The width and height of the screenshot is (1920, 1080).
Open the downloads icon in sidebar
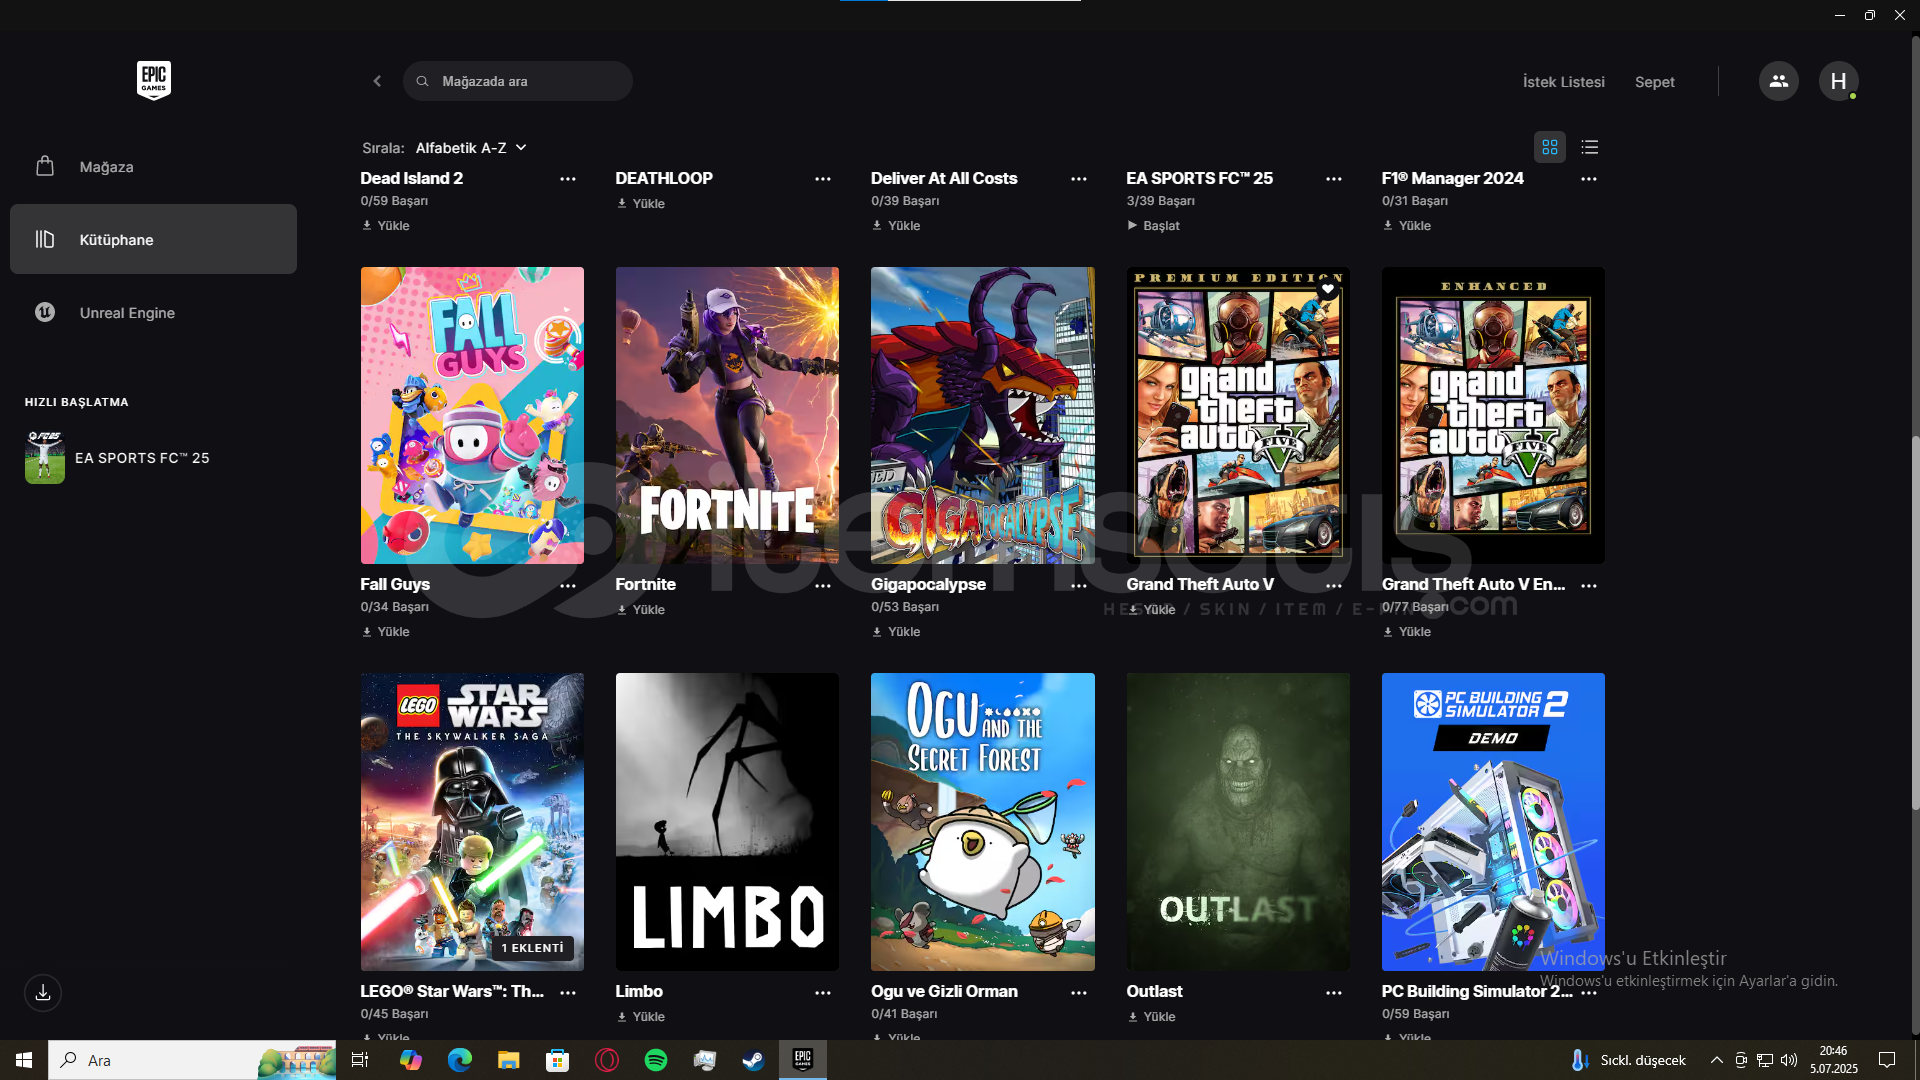pos(43,993)
